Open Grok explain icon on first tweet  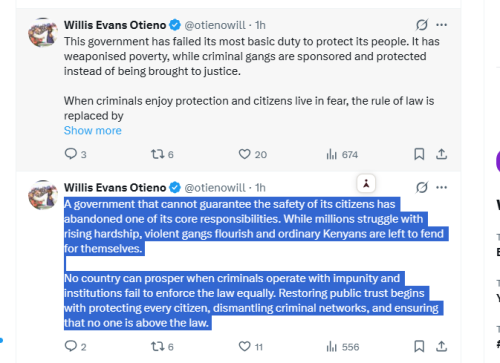422,25
